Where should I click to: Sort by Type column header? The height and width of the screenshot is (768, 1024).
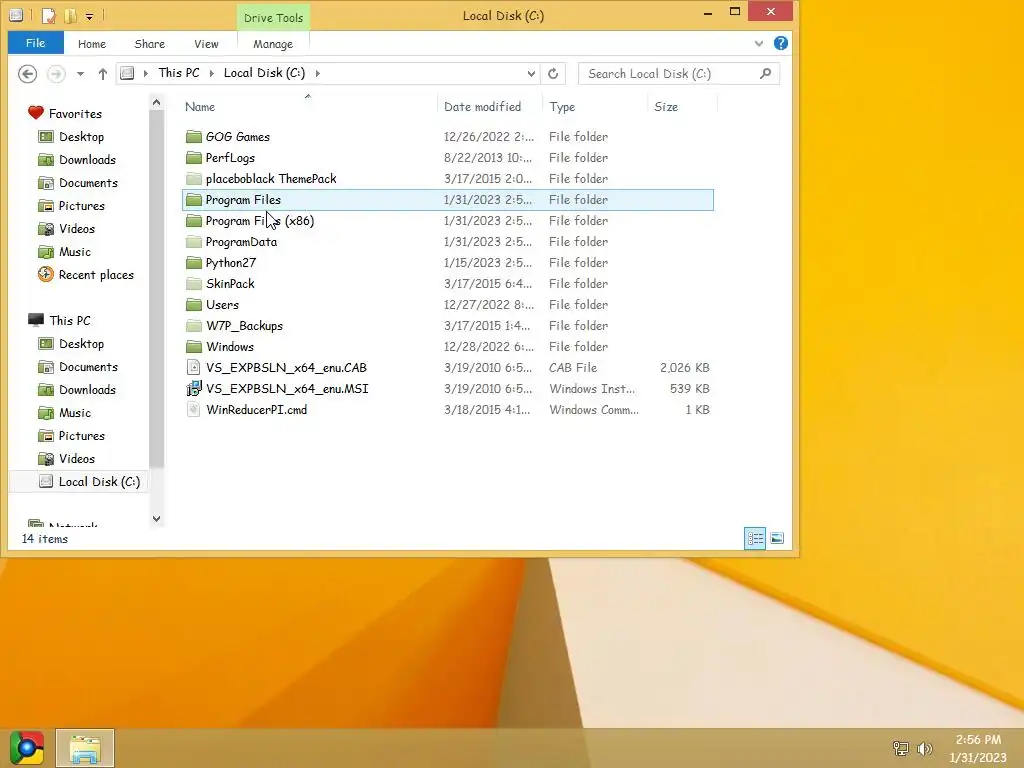point(594,106)
